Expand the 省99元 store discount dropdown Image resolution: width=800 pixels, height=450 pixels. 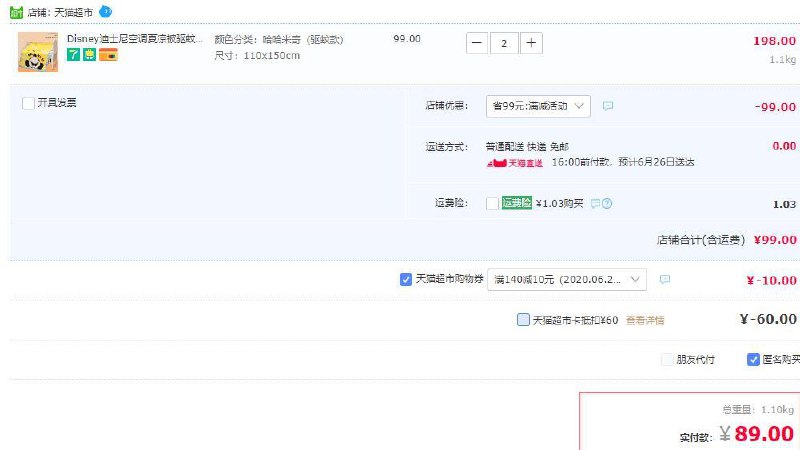click(538, 106)
